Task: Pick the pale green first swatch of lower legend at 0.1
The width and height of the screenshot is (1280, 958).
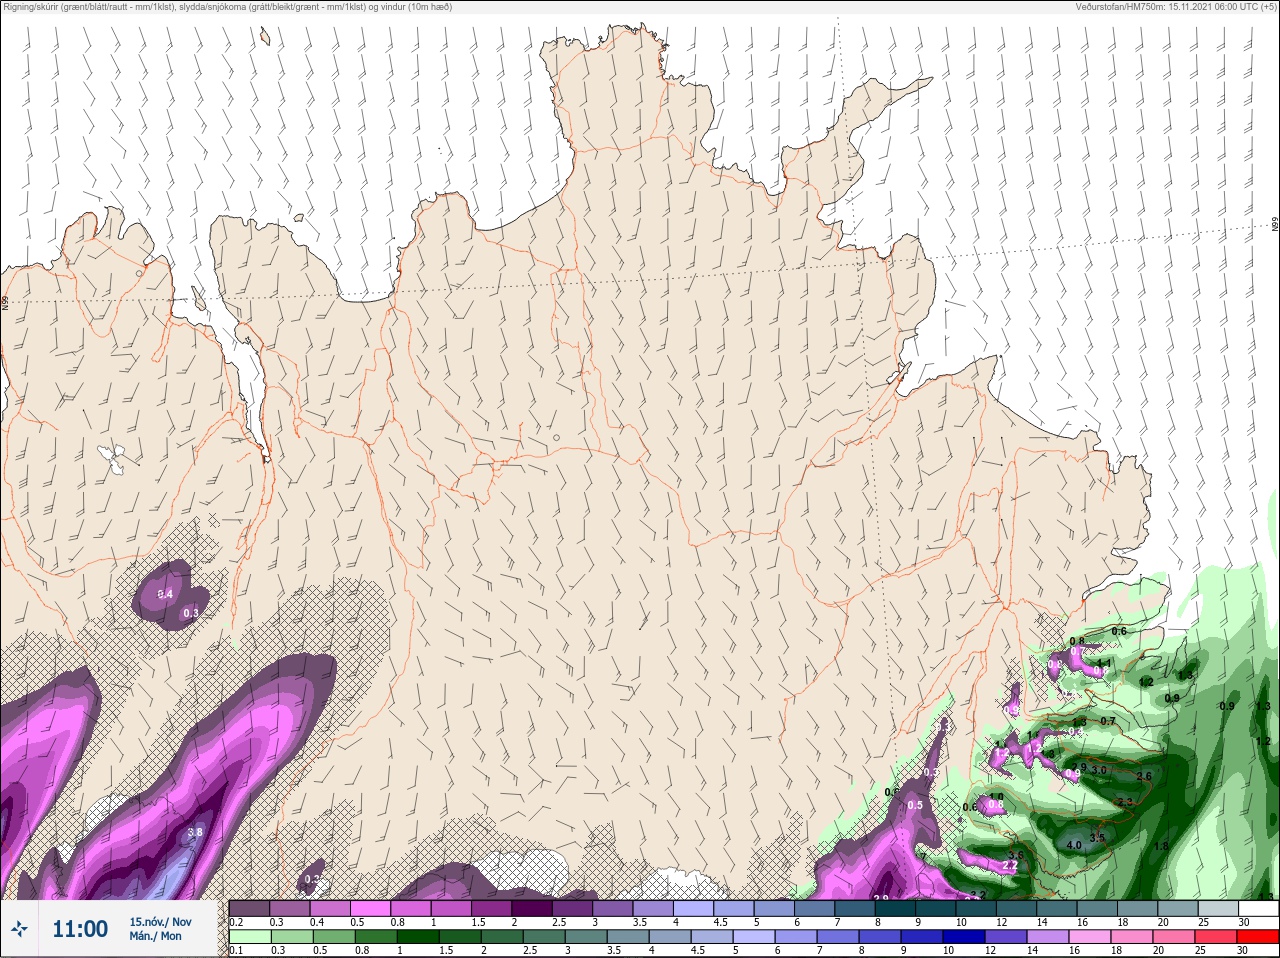Action: pyautogui.click(x=249, y=937)
